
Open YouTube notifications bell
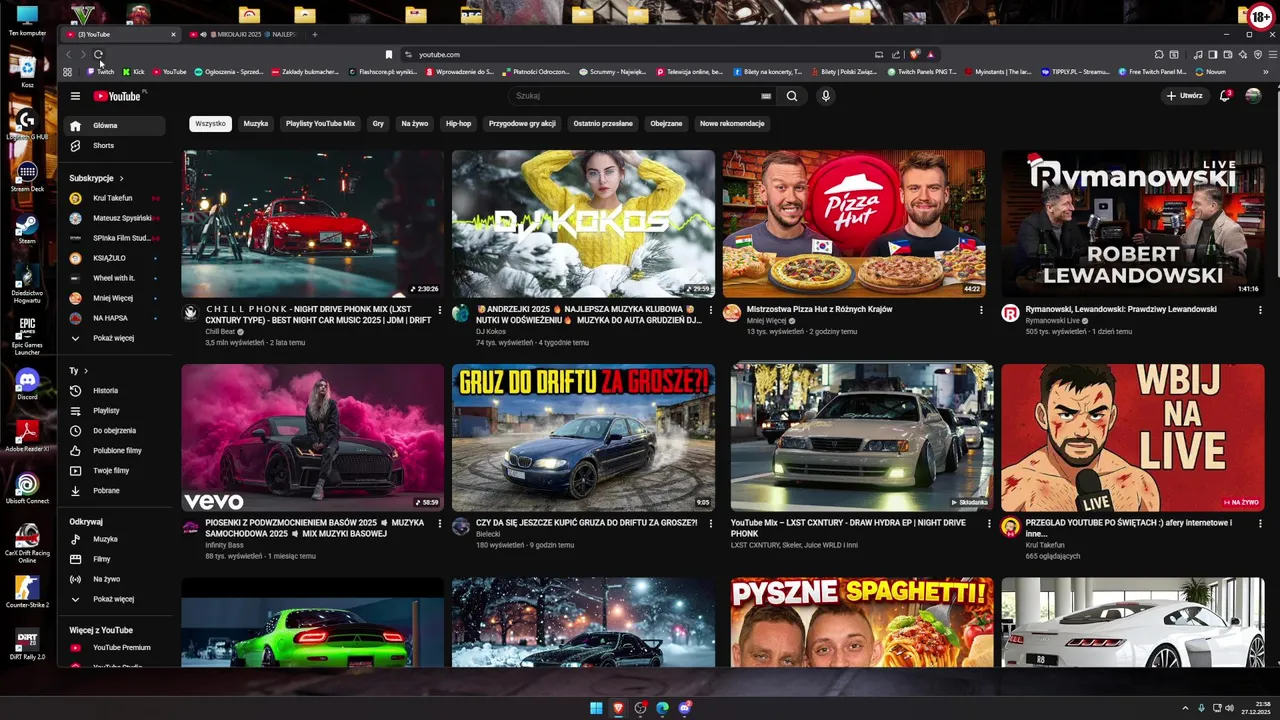coord(1224,96)
